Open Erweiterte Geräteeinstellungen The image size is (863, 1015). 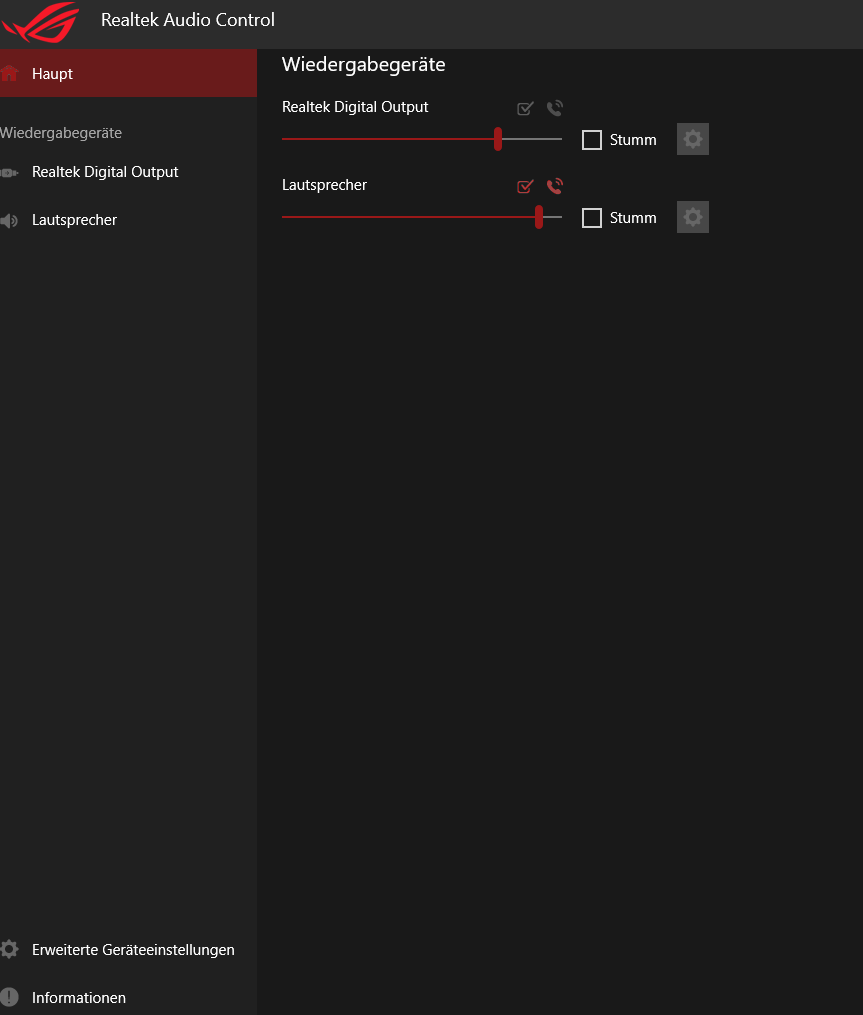pyautogui.click(x=128, y=950)
